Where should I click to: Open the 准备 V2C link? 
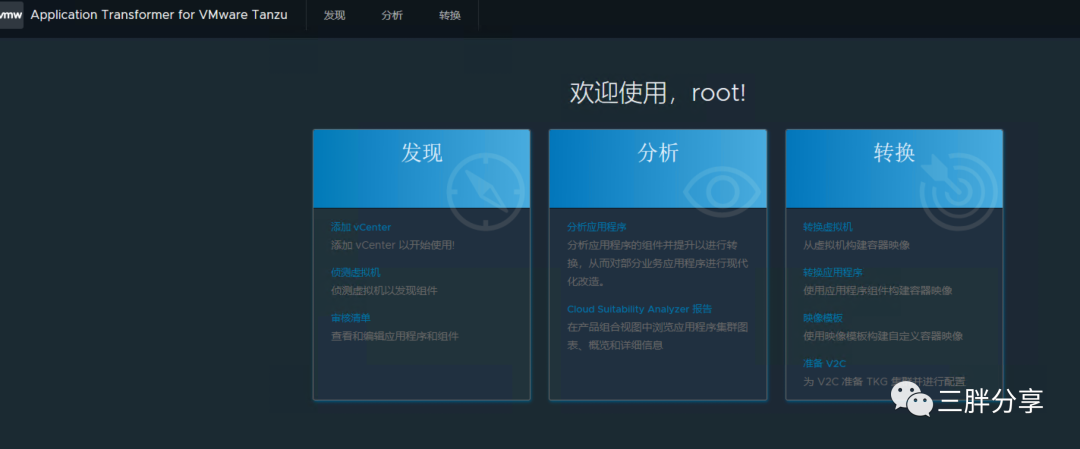tap(824, 363)
